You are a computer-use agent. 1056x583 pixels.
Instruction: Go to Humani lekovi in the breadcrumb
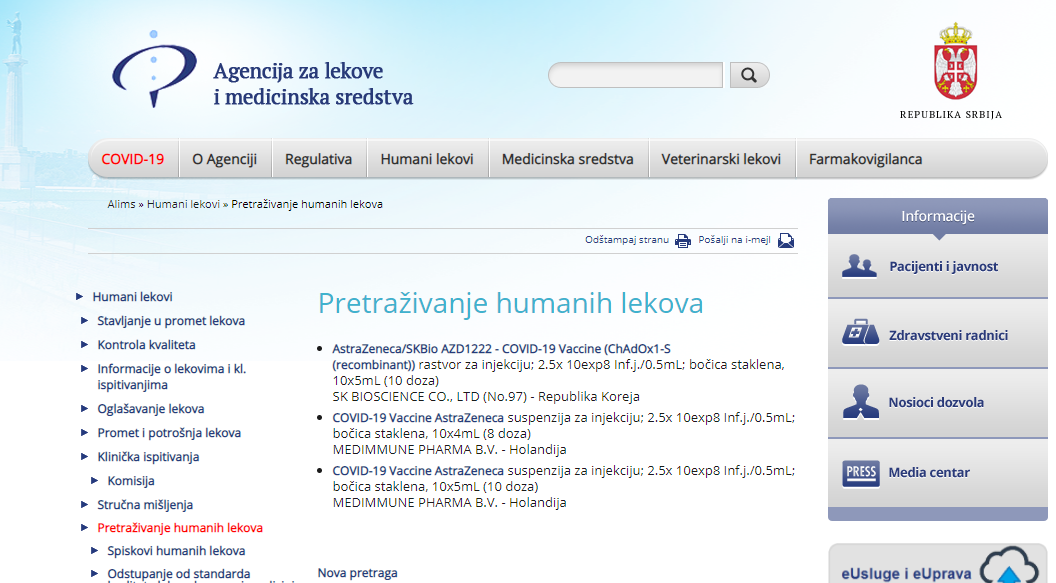click(183, 204)
